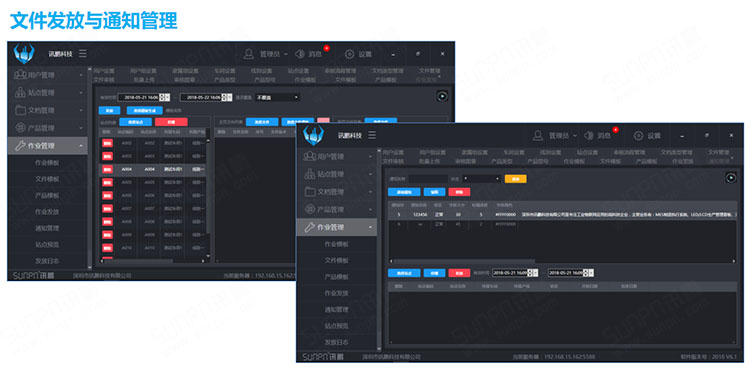Click the round play icon in the rear window panel

(x=442, y=96)
